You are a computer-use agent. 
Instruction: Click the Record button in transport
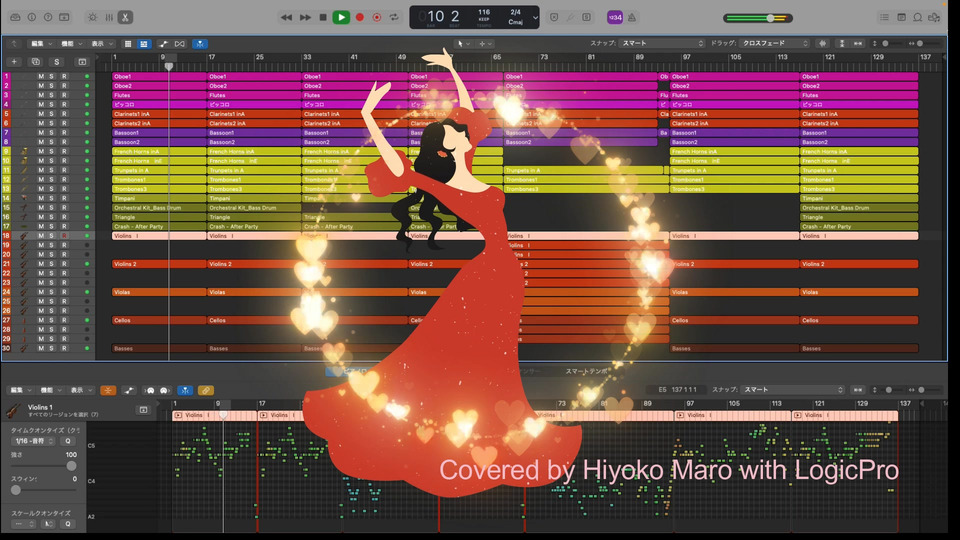pos(360,17)
